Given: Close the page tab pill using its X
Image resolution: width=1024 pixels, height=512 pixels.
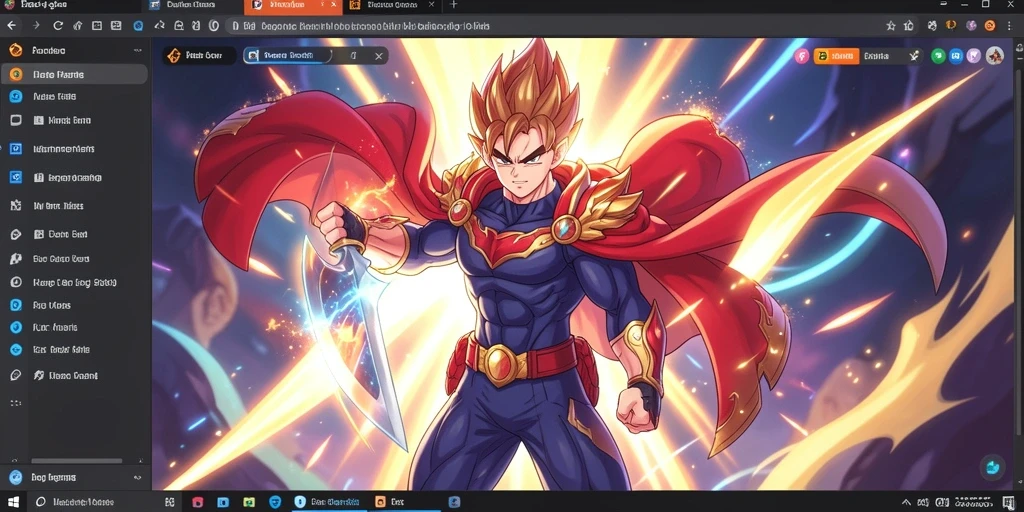Looking at the screenshot, I should pyautogui.click(x=378, y=56).
